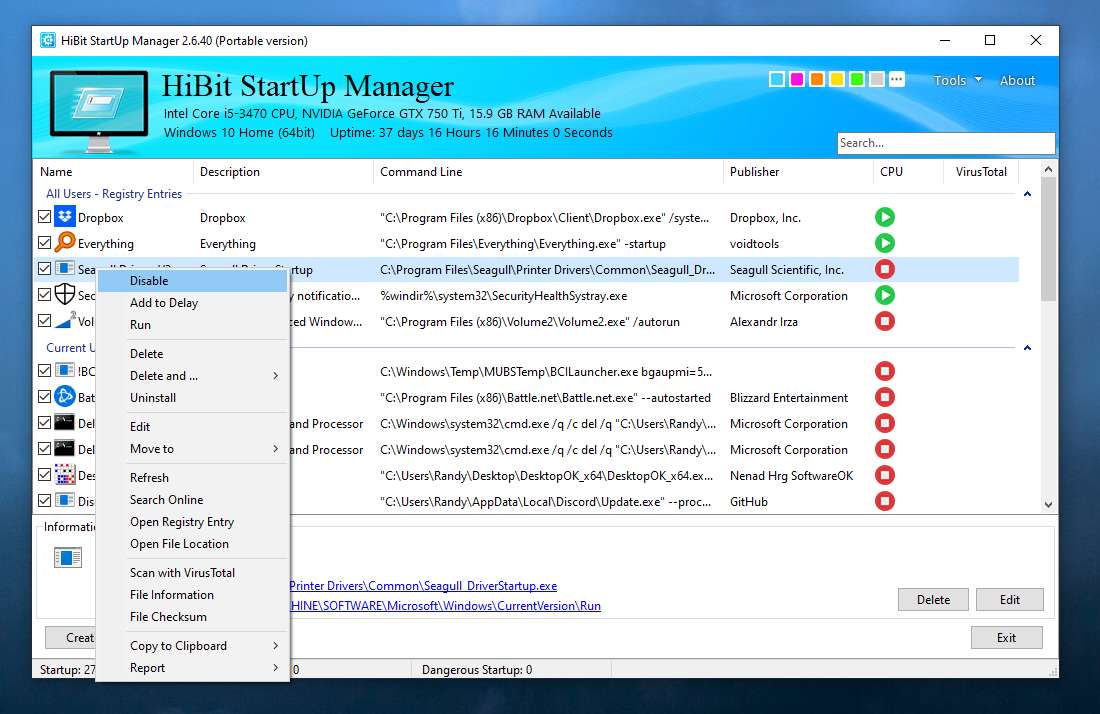The image size is (1100, 714).
Task: Choose 'Open Registry Entry' from the context menu
Action: [192, 522]
